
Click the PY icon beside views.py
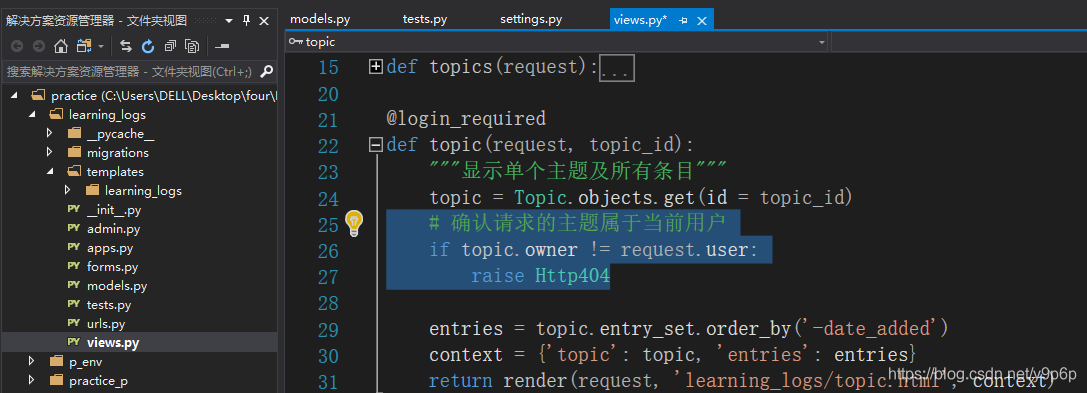pos(73,342)
